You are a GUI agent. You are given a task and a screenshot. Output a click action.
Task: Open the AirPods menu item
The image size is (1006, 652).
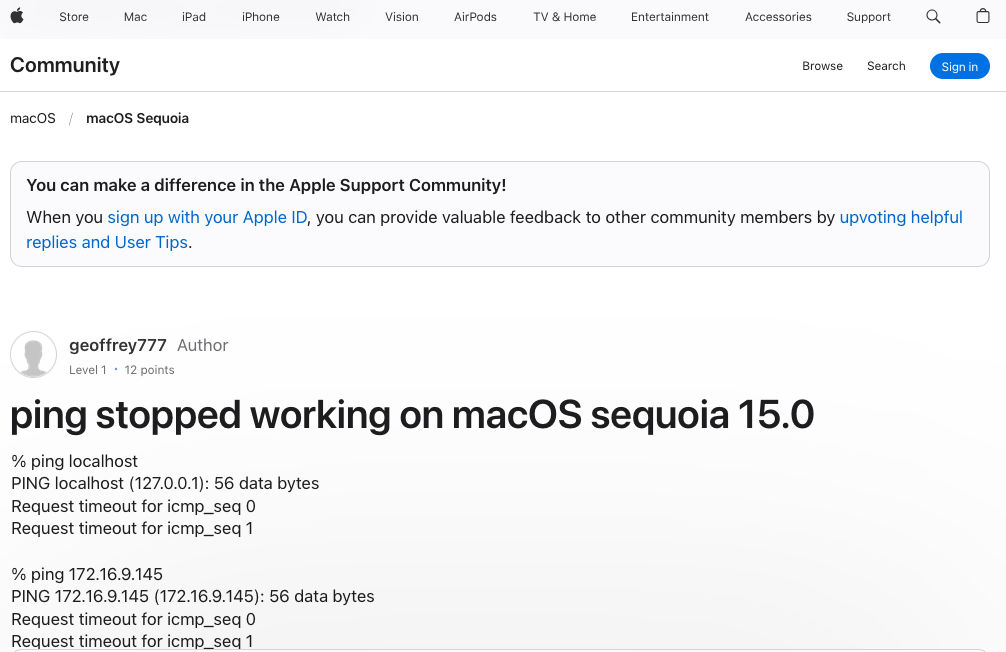(x=475, y=17)
